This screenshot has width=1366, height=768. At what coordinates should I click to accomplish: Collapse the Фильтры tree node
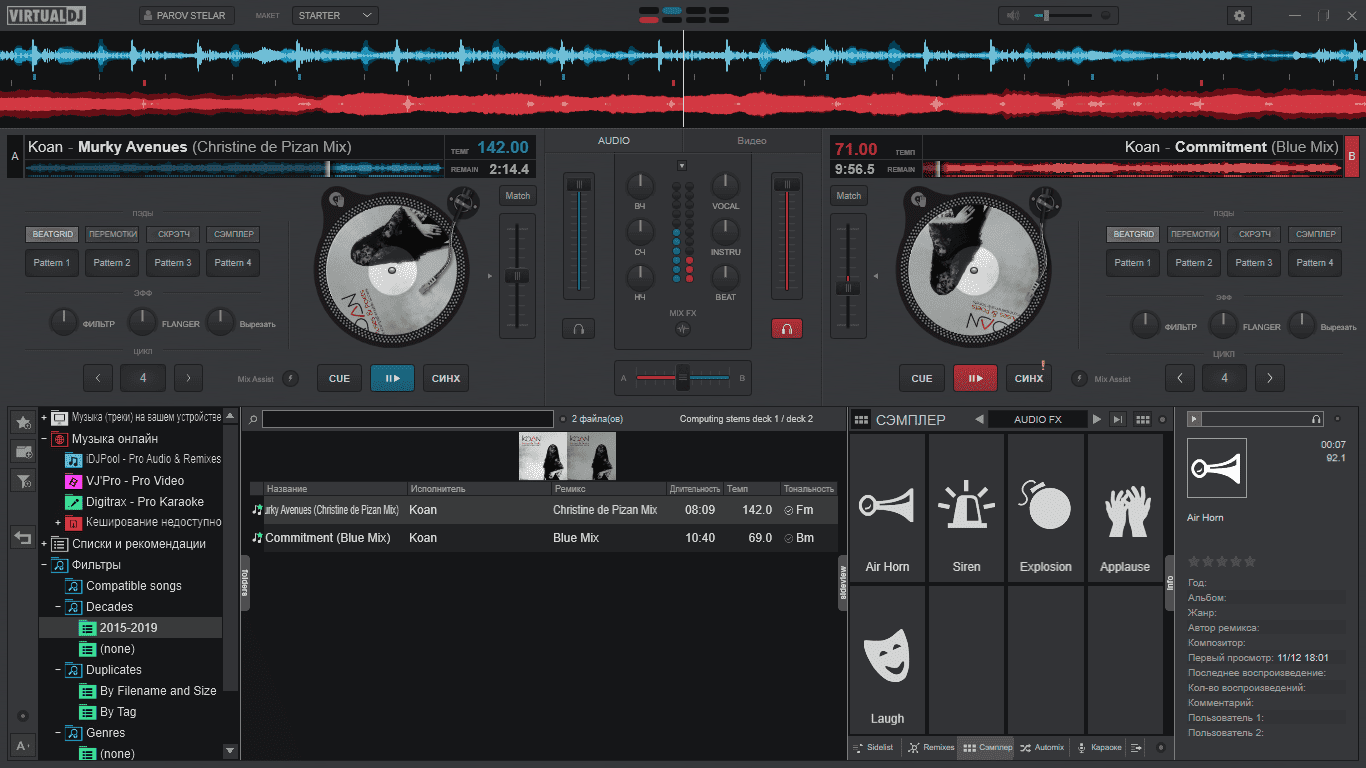[x=44, y=565]
